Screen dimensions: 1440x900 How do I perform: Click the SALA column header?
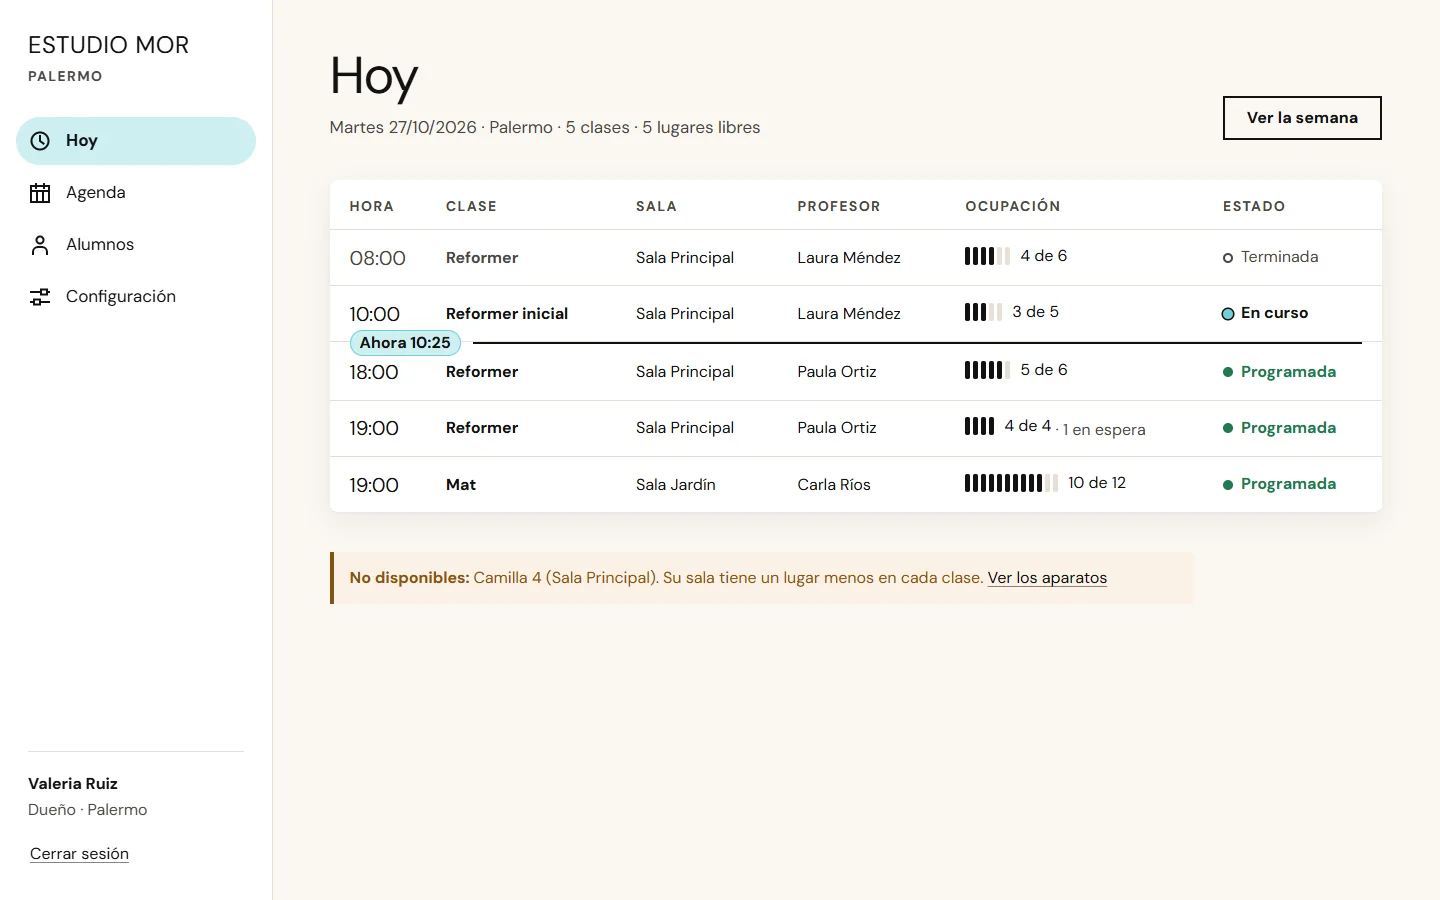pyautogui.click(x=657, y=206)
